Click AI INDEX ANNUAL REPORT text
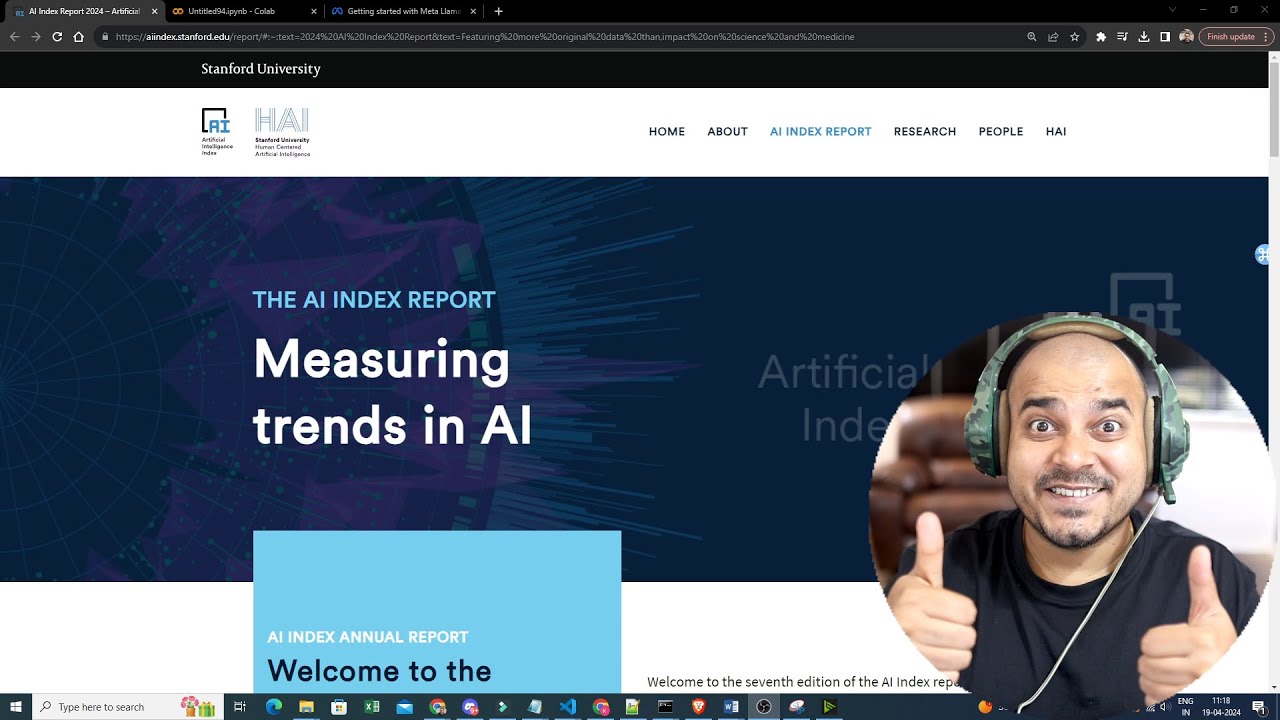Screen dimensions: 1280x720 (367, 637)
